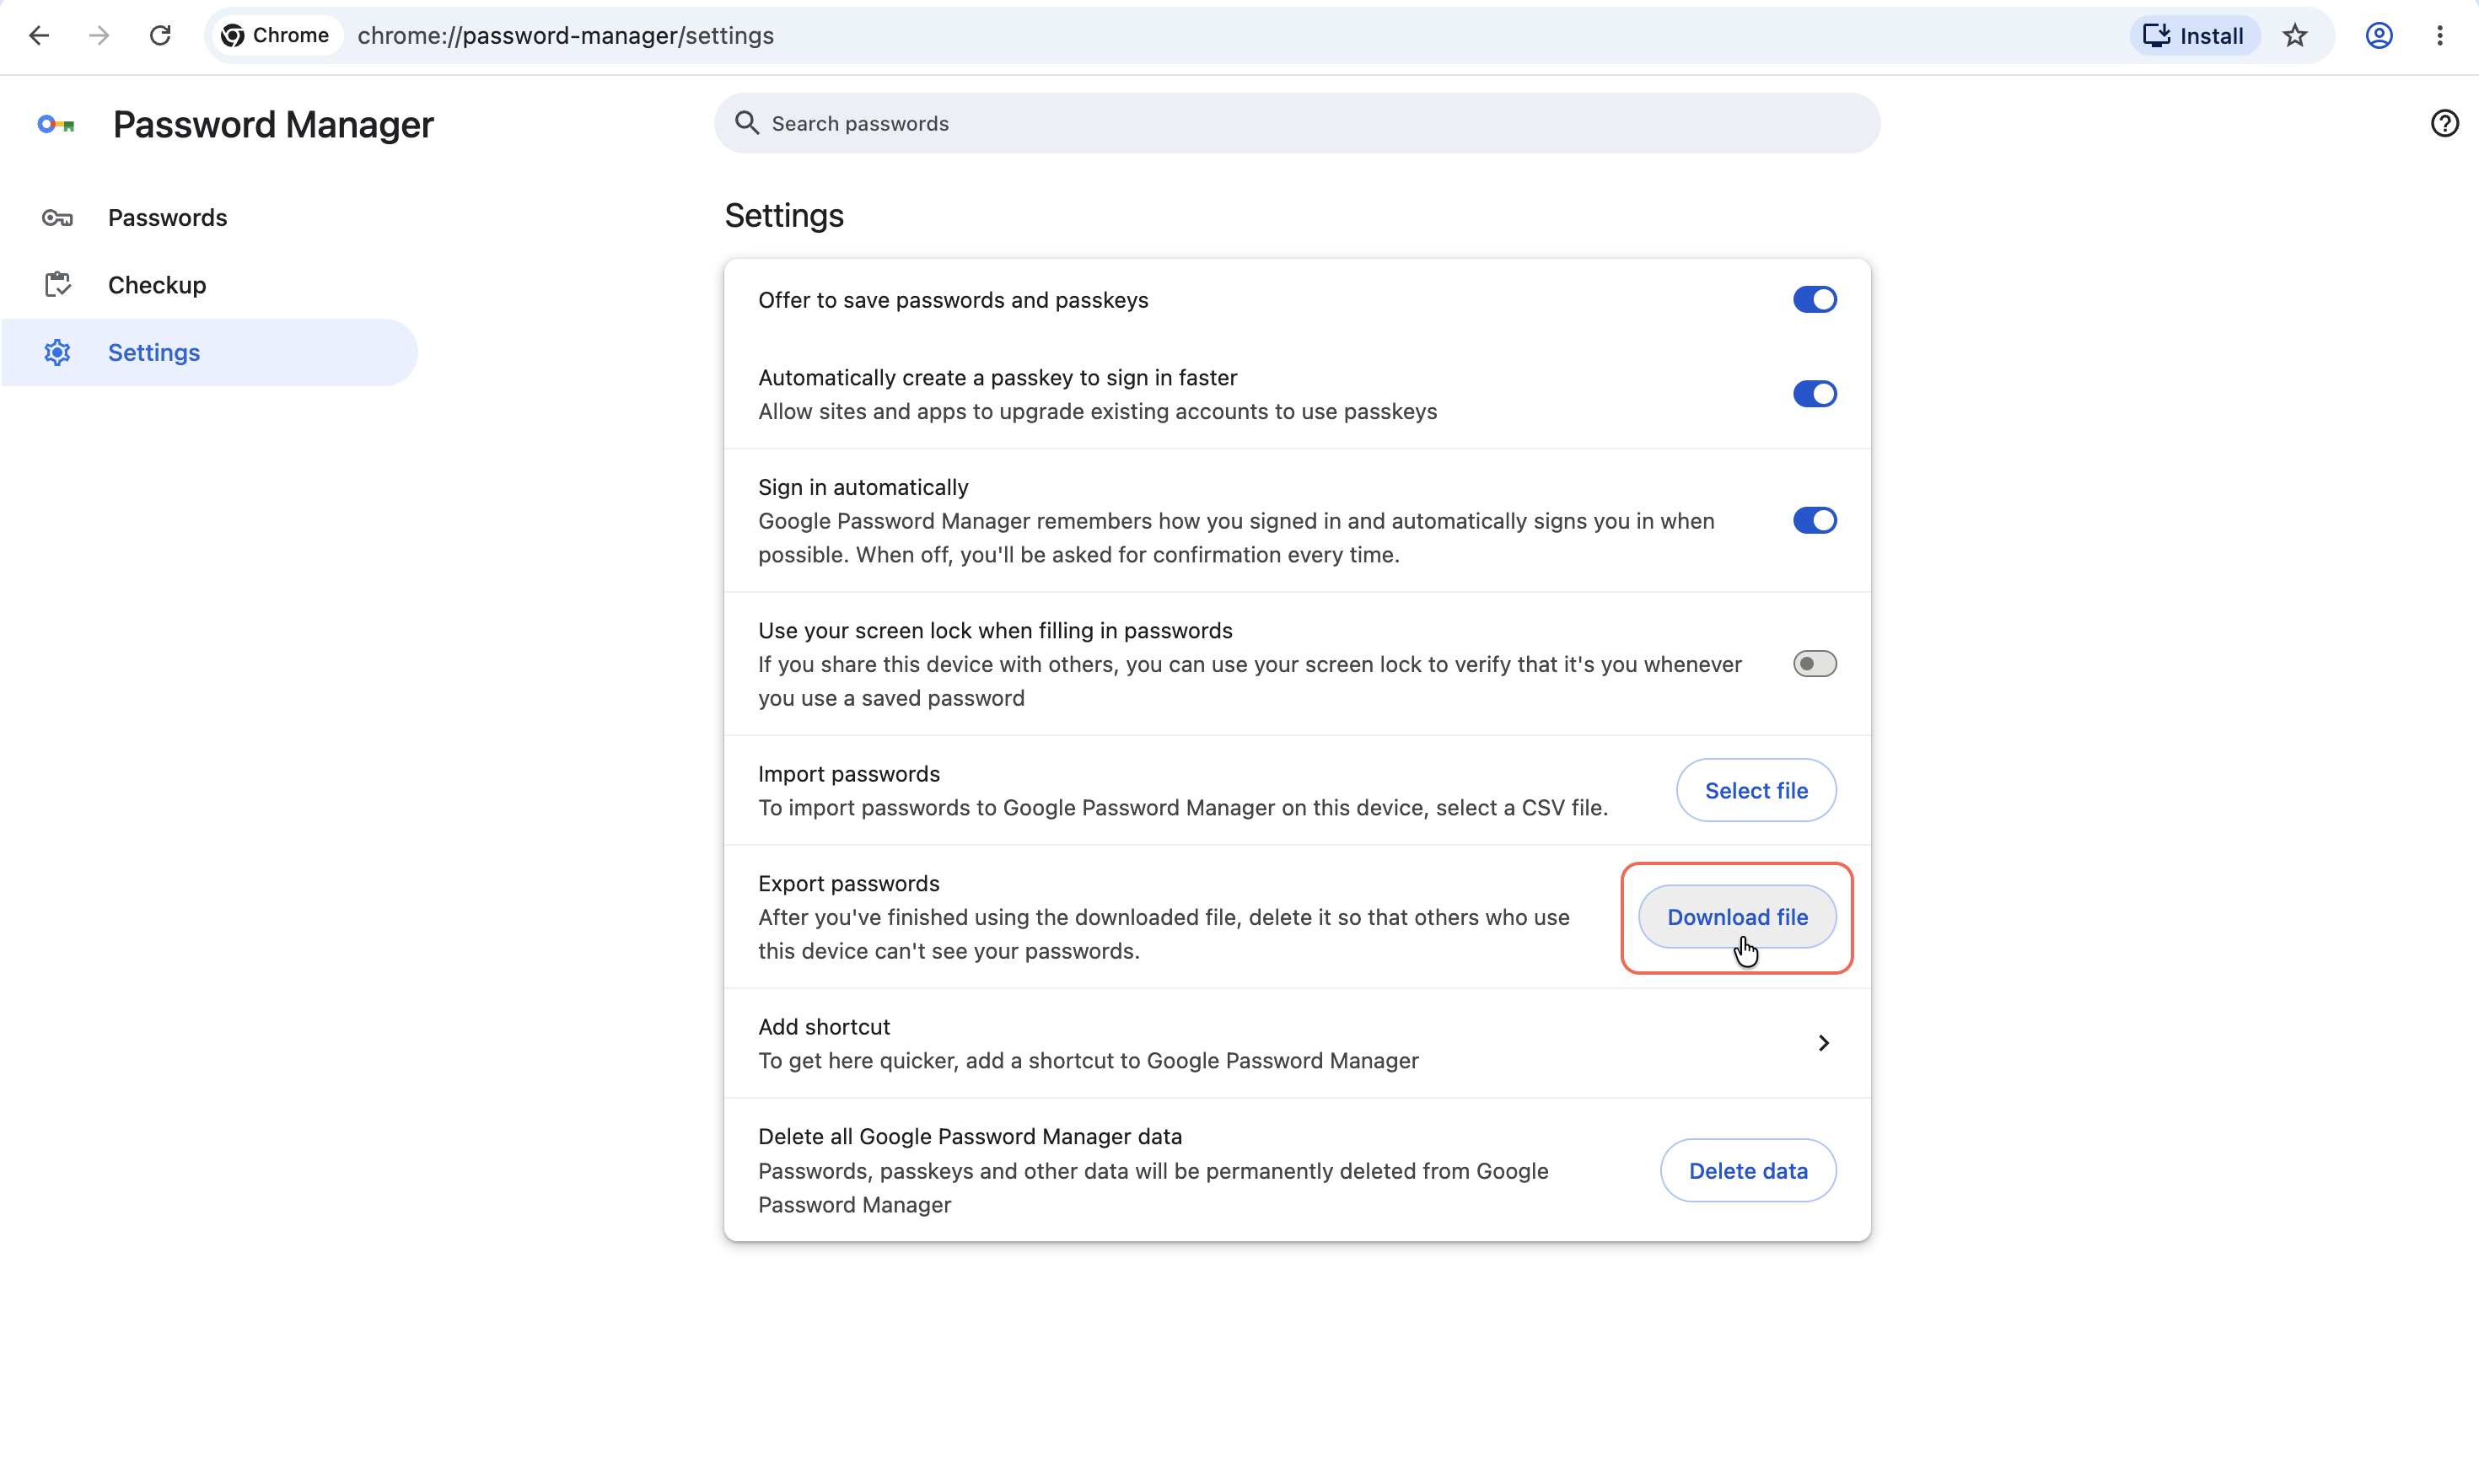
Task: Click the Add shortcut row title
Action: (824, 1027)
